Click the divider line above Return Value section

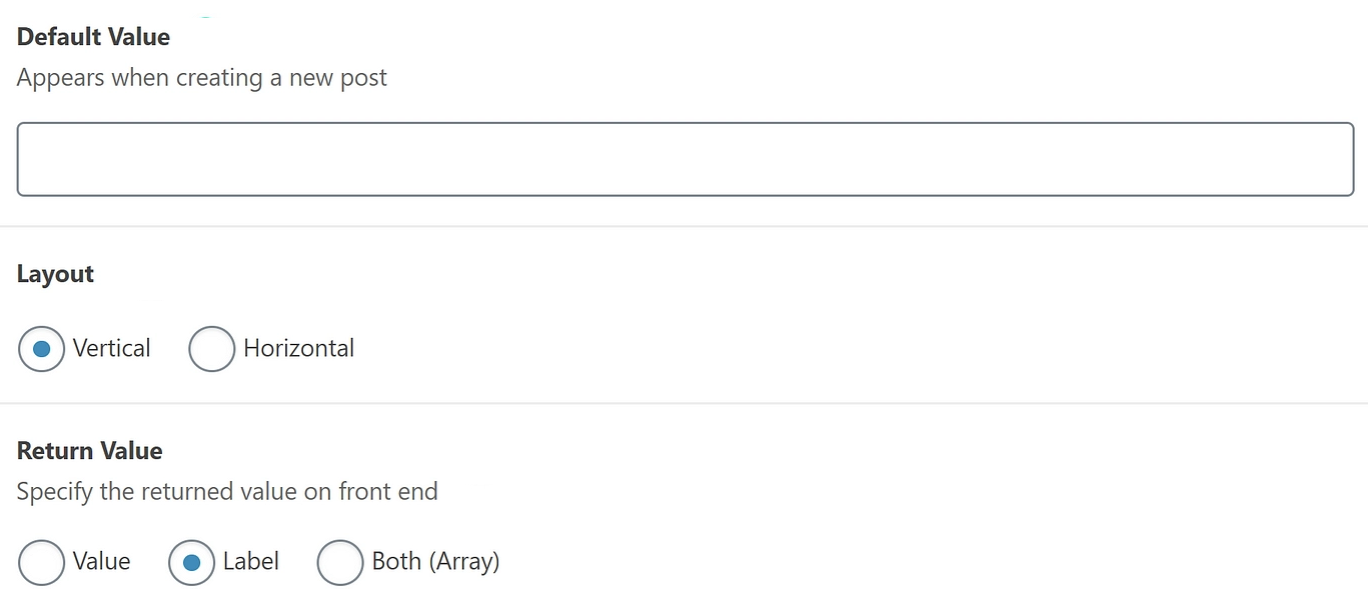[684, 404]
